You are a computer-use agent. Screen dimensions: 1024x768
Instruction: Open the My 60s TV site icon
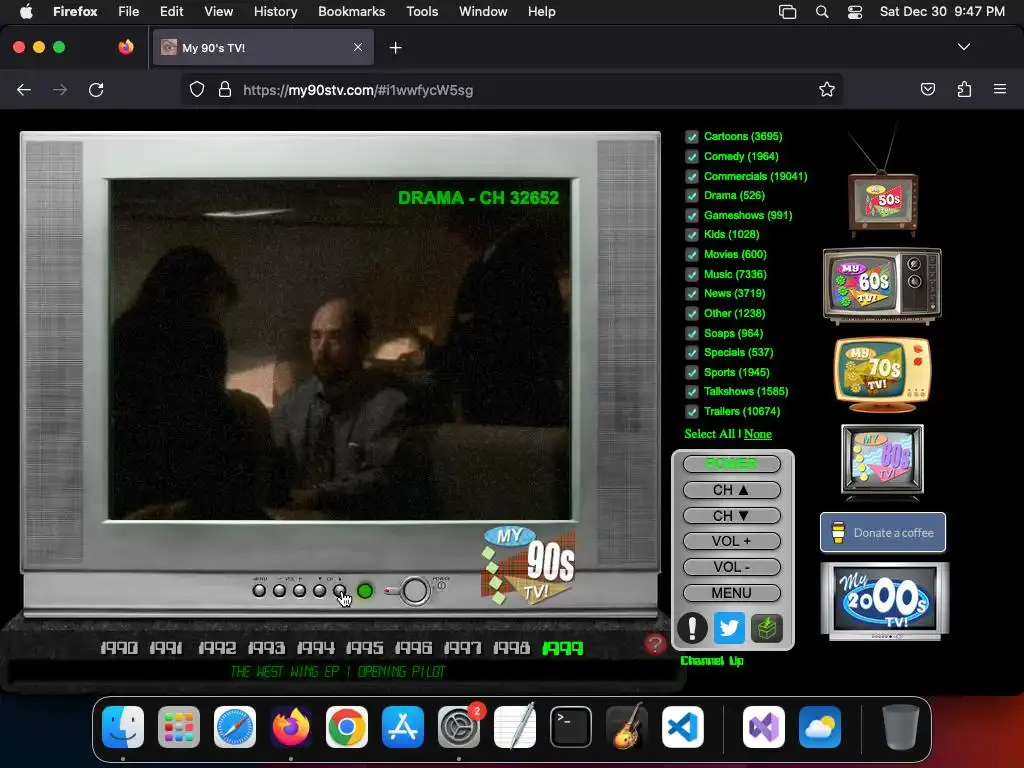[882, 285]
